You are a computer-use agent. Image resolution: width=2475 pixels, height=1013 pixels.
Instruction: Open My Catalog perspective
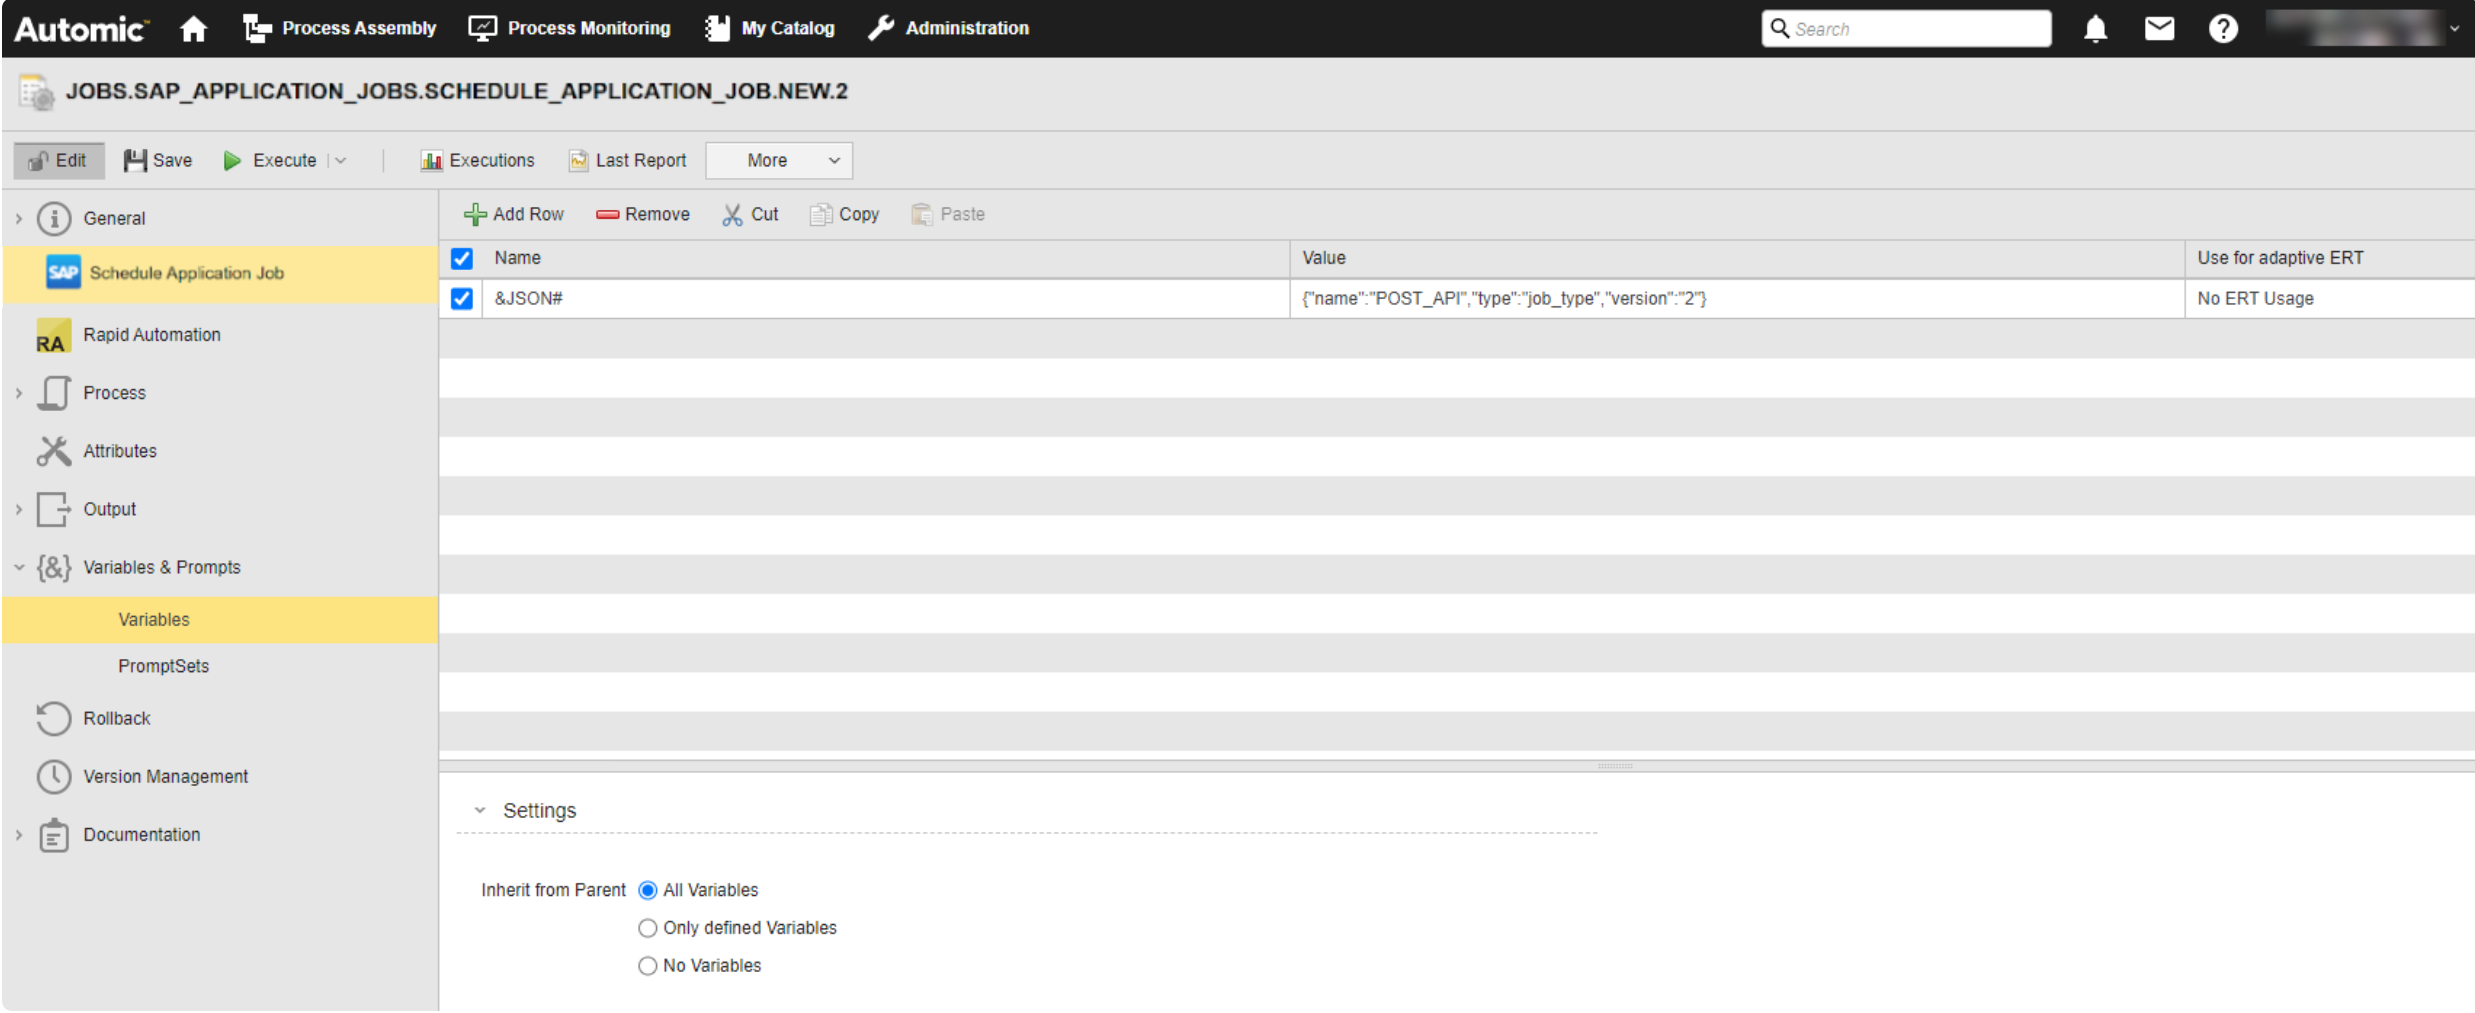coord(770,29)
